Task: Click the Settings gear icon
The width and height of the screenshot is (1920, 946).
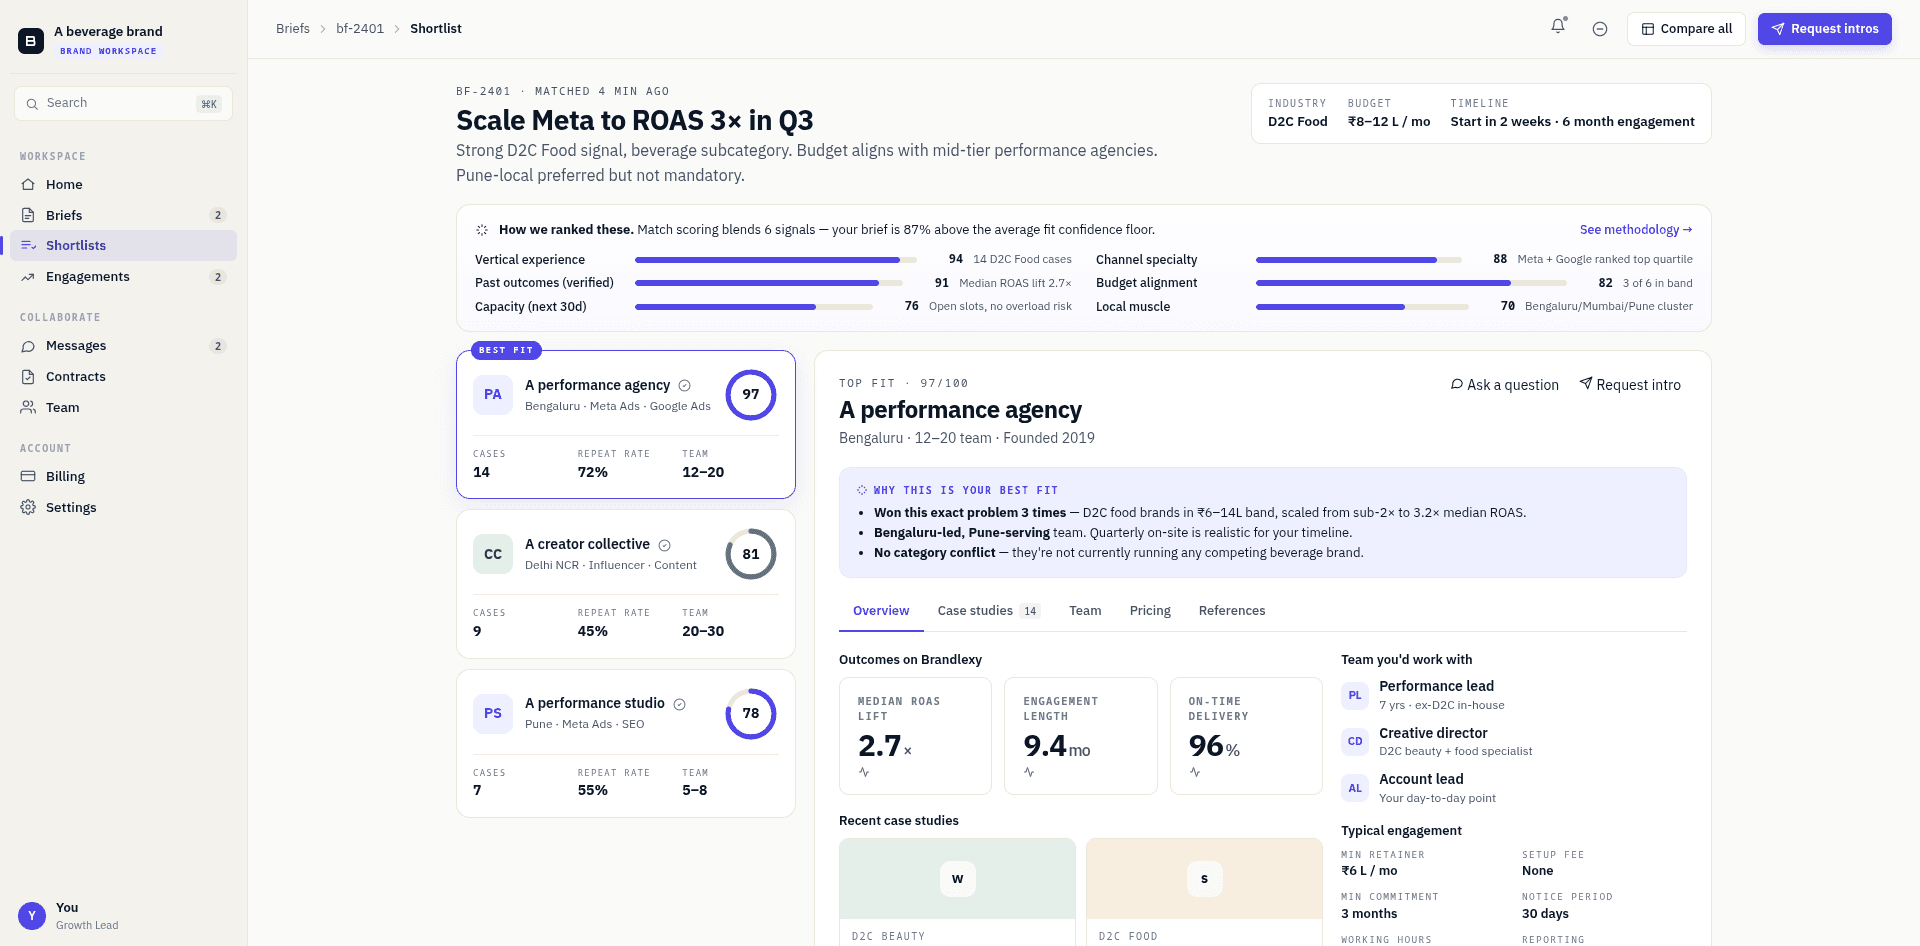Action: 28,507
